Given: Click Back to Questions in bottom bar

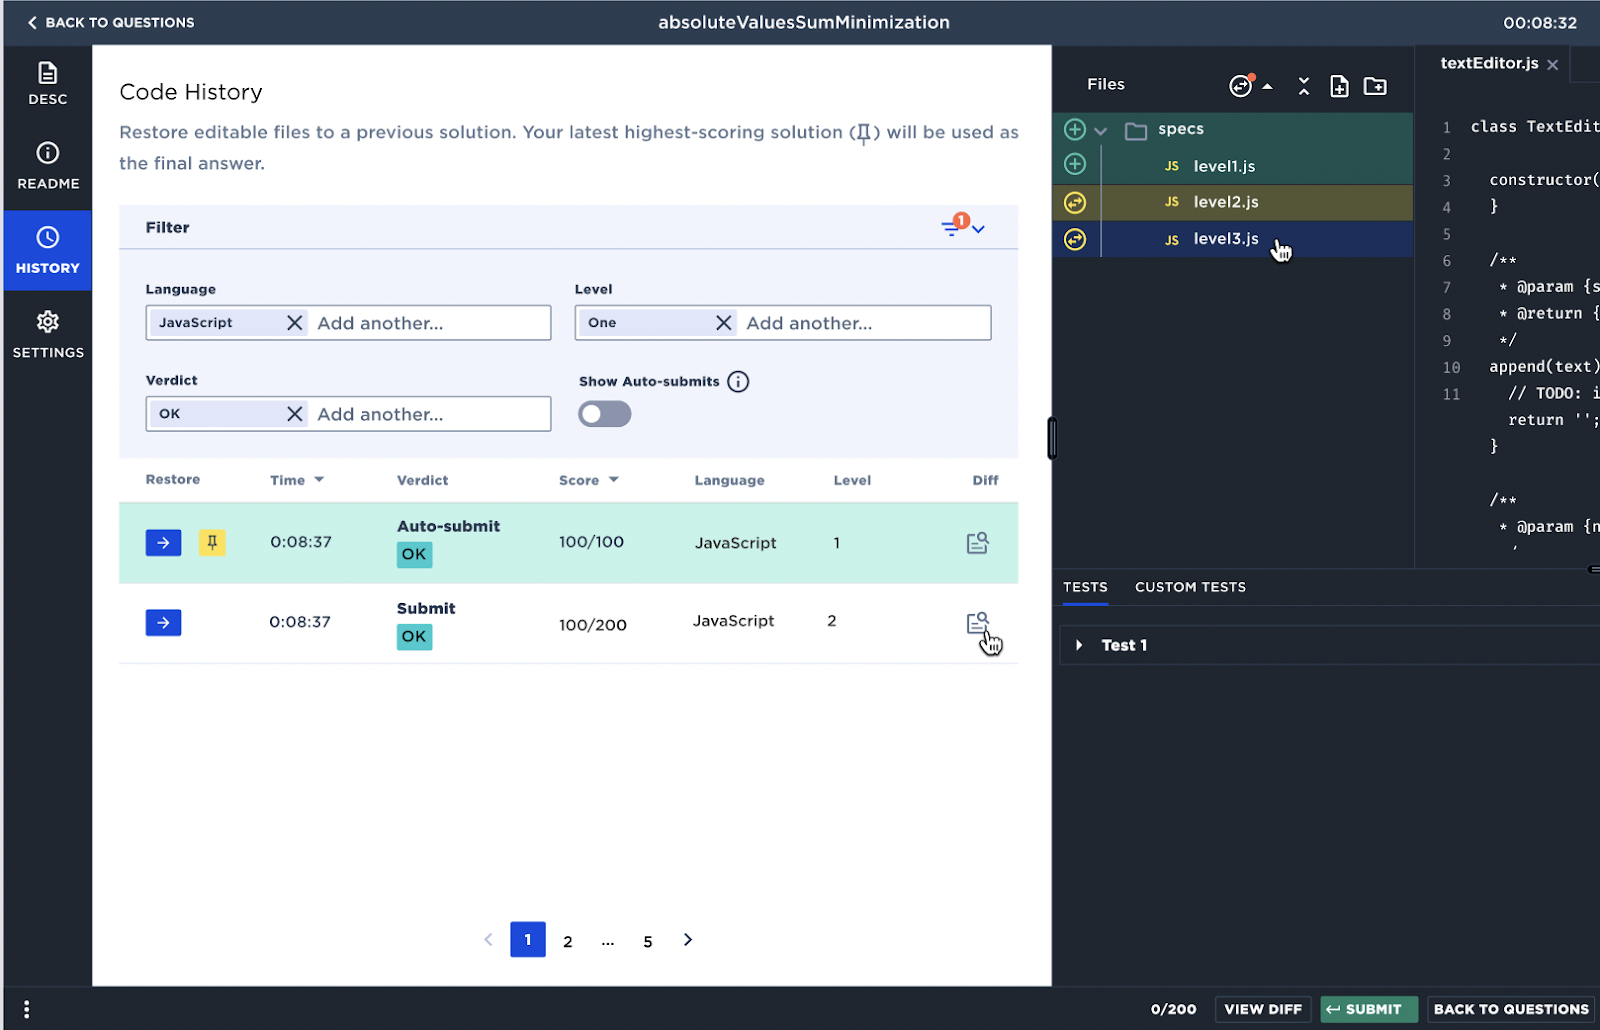Looking at the screenshot, I should tap(1511, 1009).
